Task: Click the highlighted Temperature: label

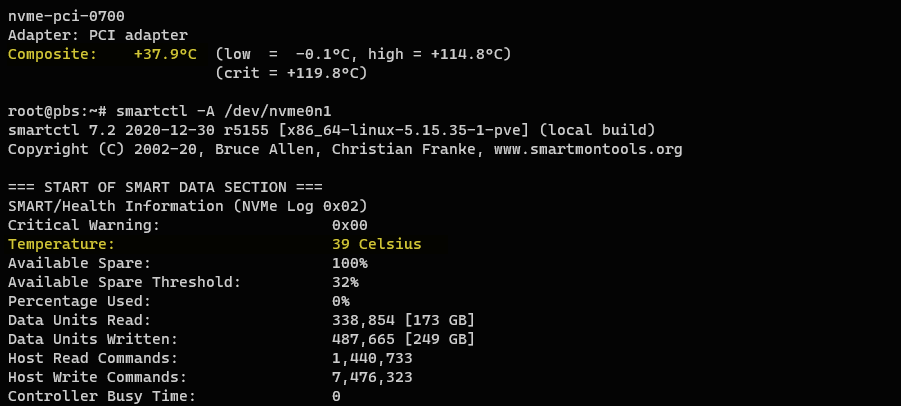Action: [x=61, y=244]
